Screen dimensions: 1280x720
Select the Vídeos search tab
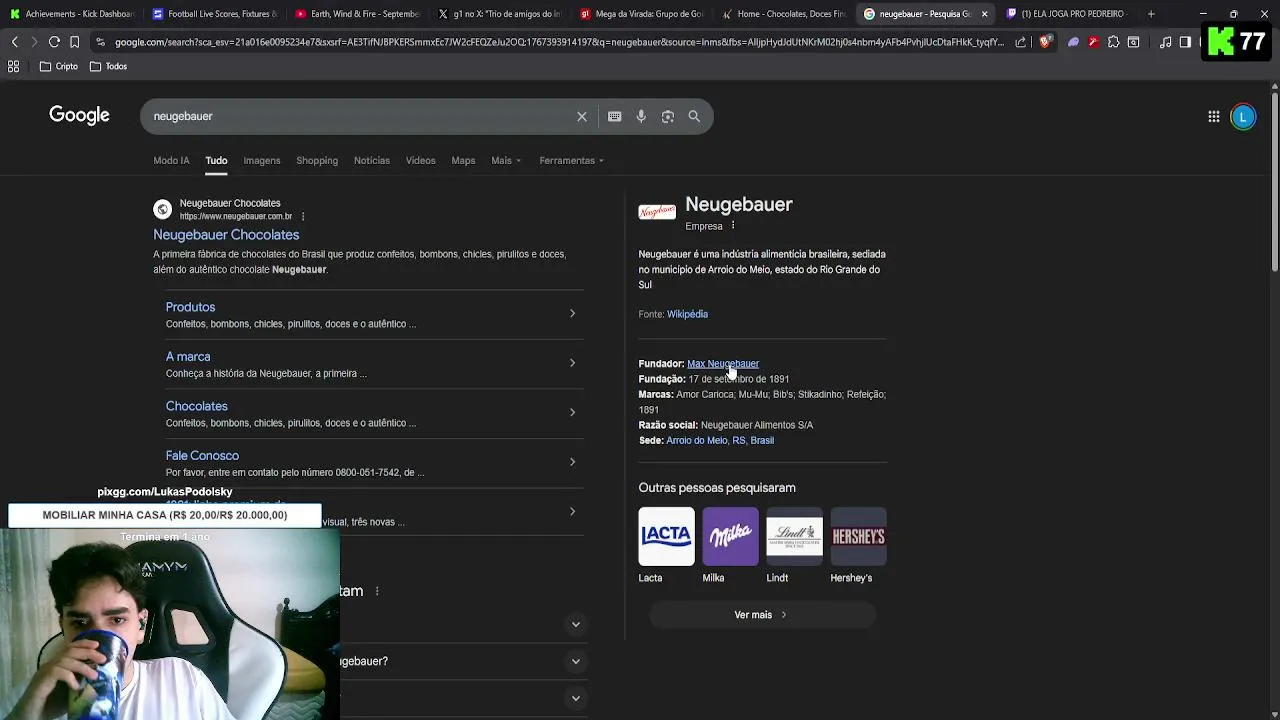click(x=420, y=160)
